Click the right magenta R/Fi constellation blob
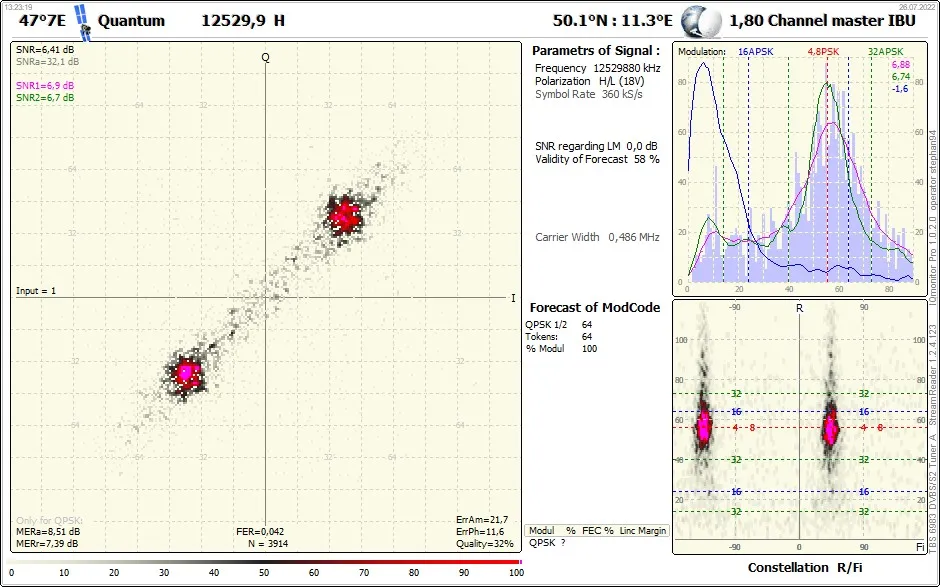This screenshot has width=940, height=587. (831, 426)
